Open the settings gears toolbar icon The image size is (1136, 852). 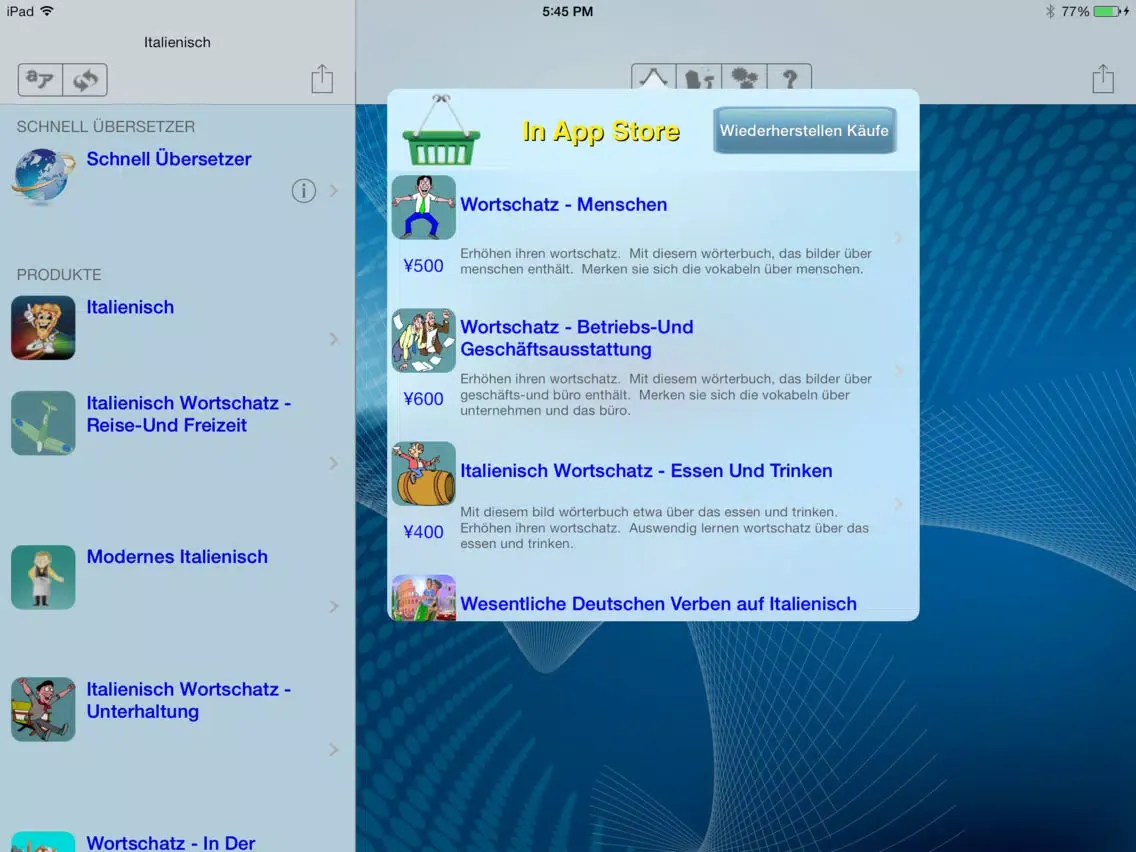[744, 78]
